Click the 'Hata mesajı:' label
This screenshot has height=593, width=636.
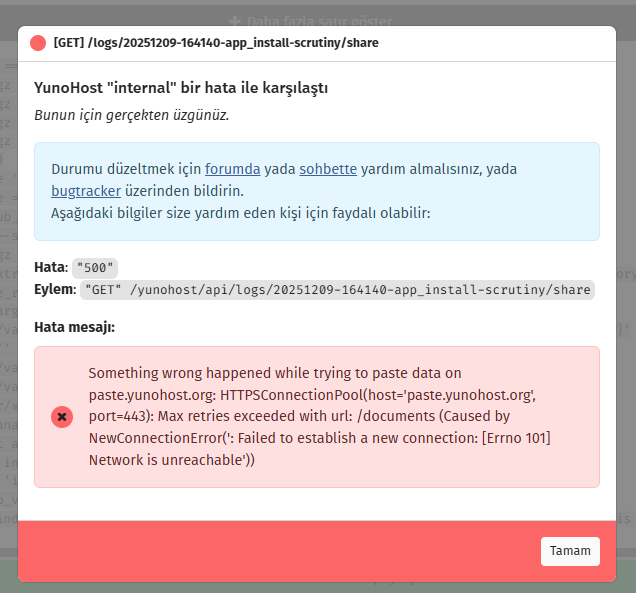tap(75, 326)
